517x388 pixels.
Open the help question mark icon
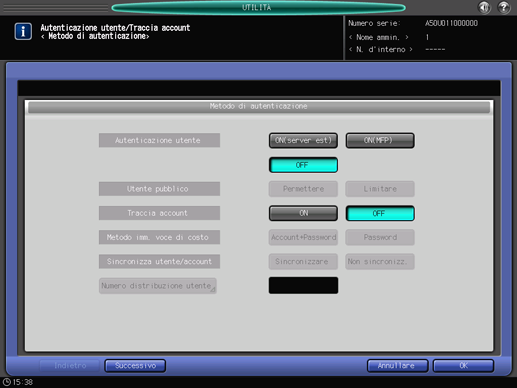[x=504, y=7]
